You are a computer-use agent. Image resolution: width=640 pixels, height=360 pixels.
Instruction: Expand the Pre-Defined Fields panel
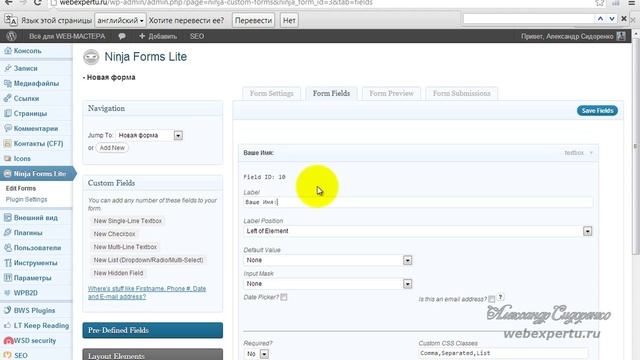point(153,330)
